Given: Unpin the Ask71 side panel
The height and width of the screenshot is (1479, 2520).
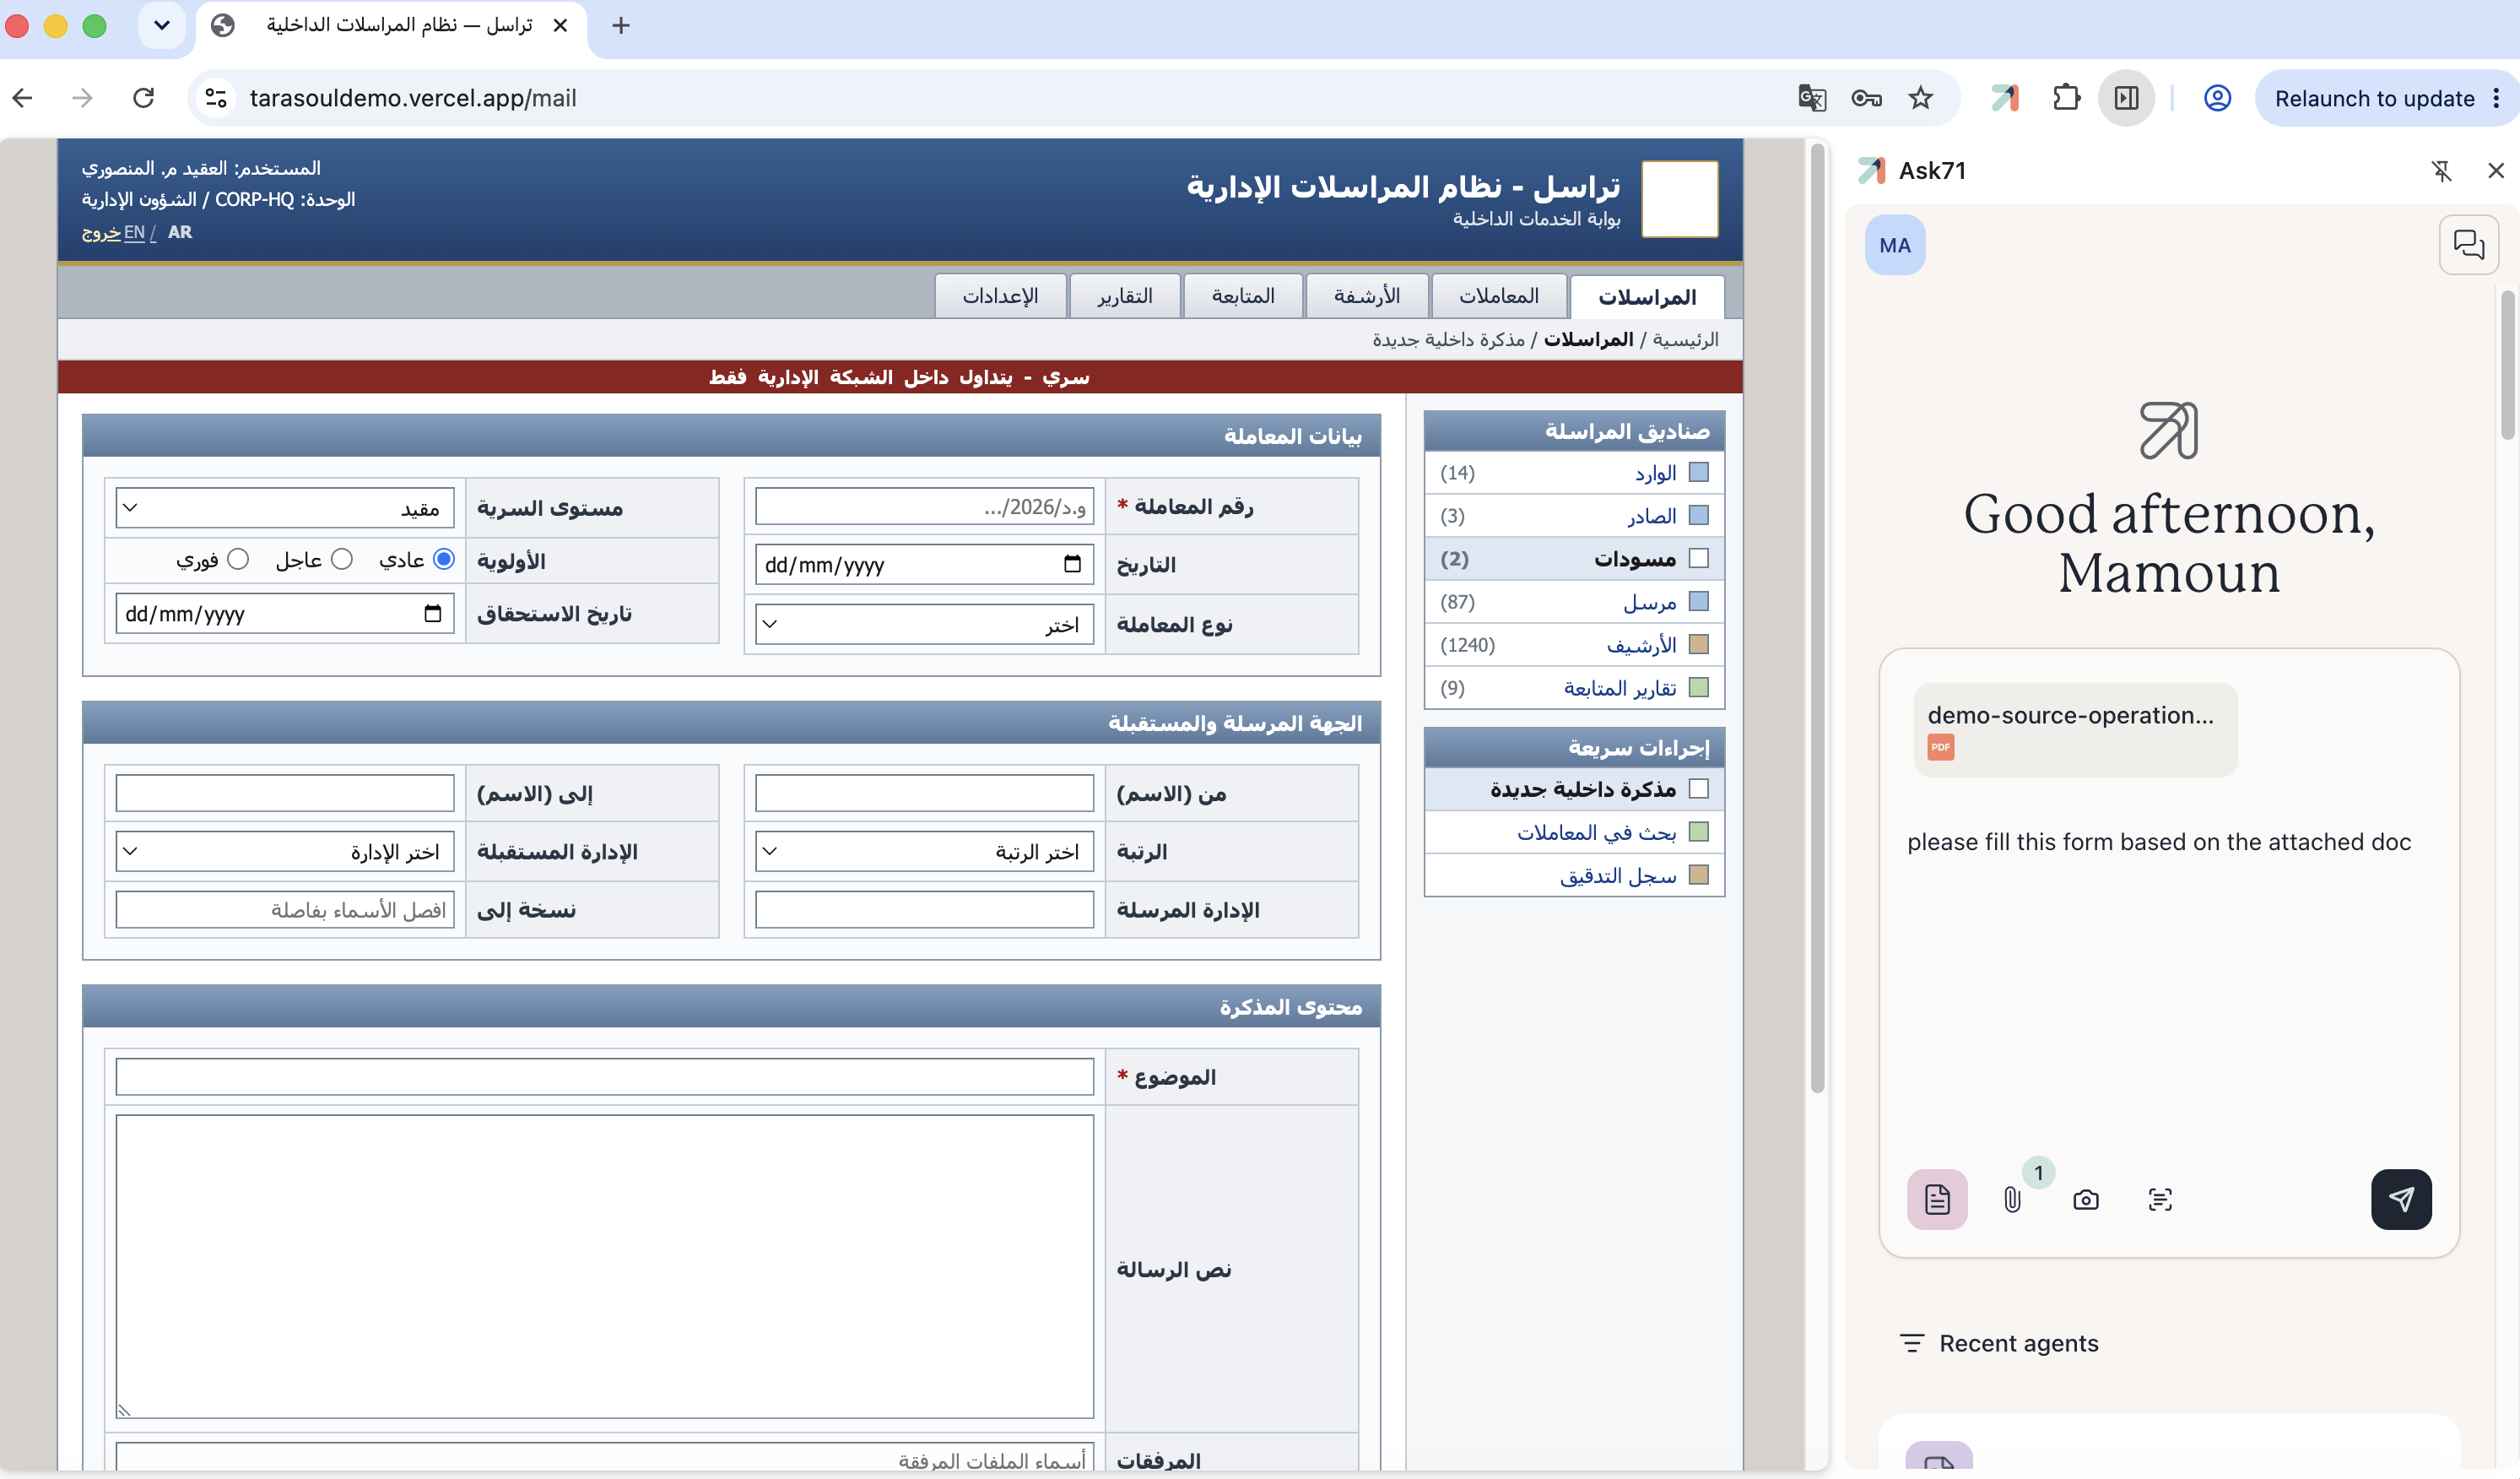Looking at the screenshot, I should (2442, 171).
